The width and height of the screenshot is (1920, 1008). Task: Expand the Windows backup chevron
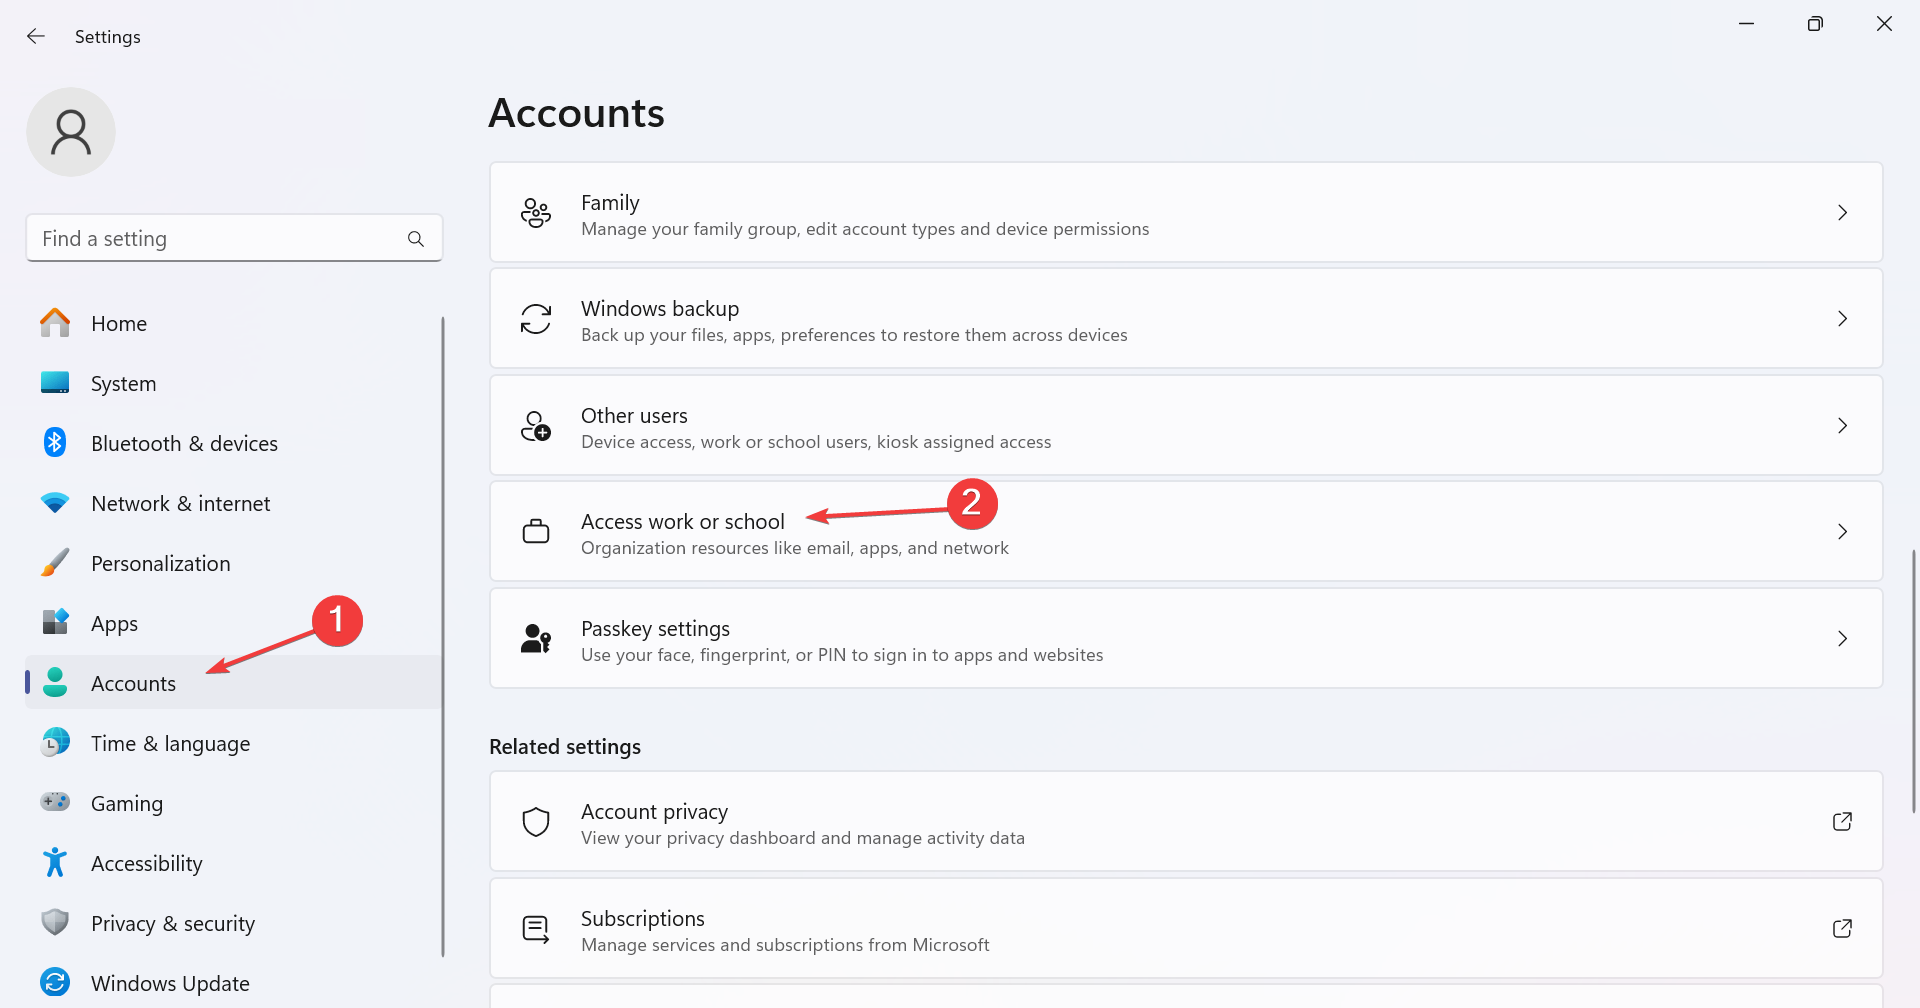[1842, 319]
